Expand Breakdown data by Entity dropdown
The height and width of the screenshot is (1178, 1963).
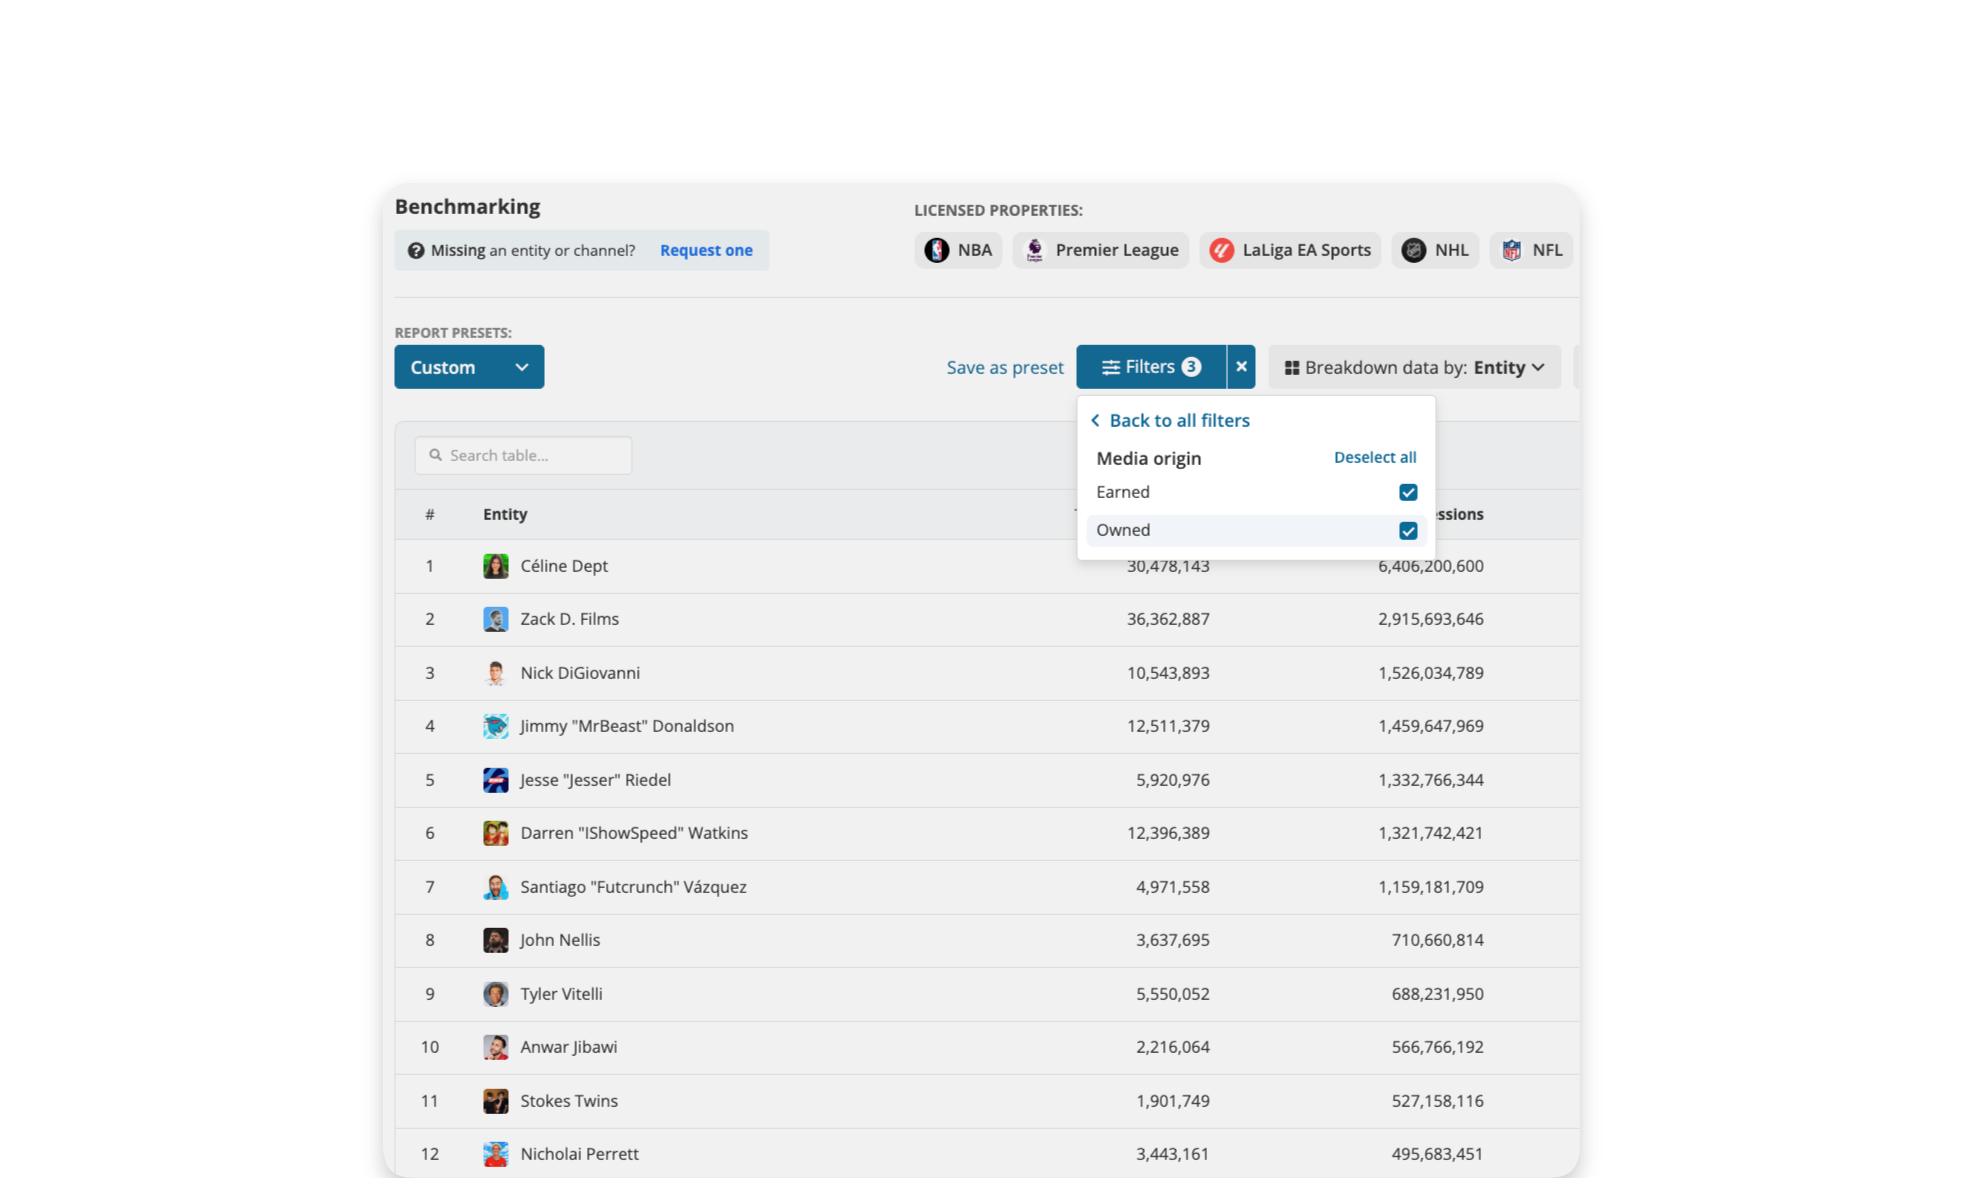coord(1414,367)
